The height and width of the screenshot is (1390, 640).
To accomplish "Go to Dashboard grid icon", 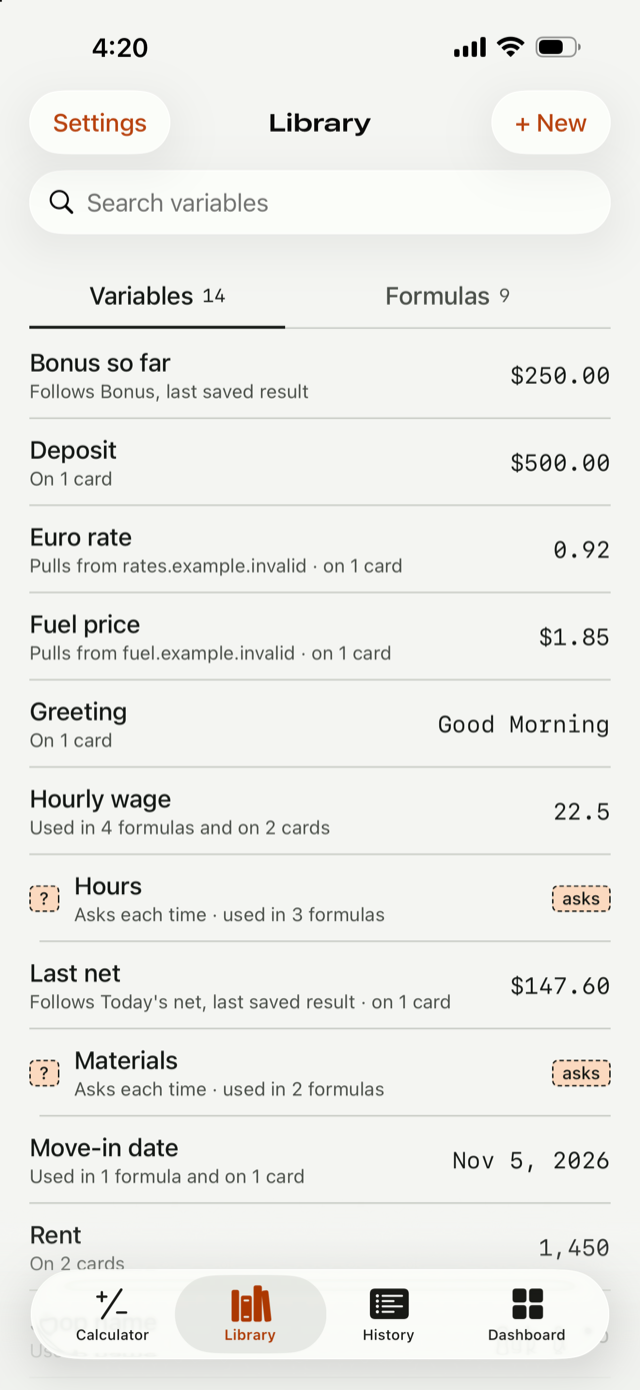I will [527, 1304].
